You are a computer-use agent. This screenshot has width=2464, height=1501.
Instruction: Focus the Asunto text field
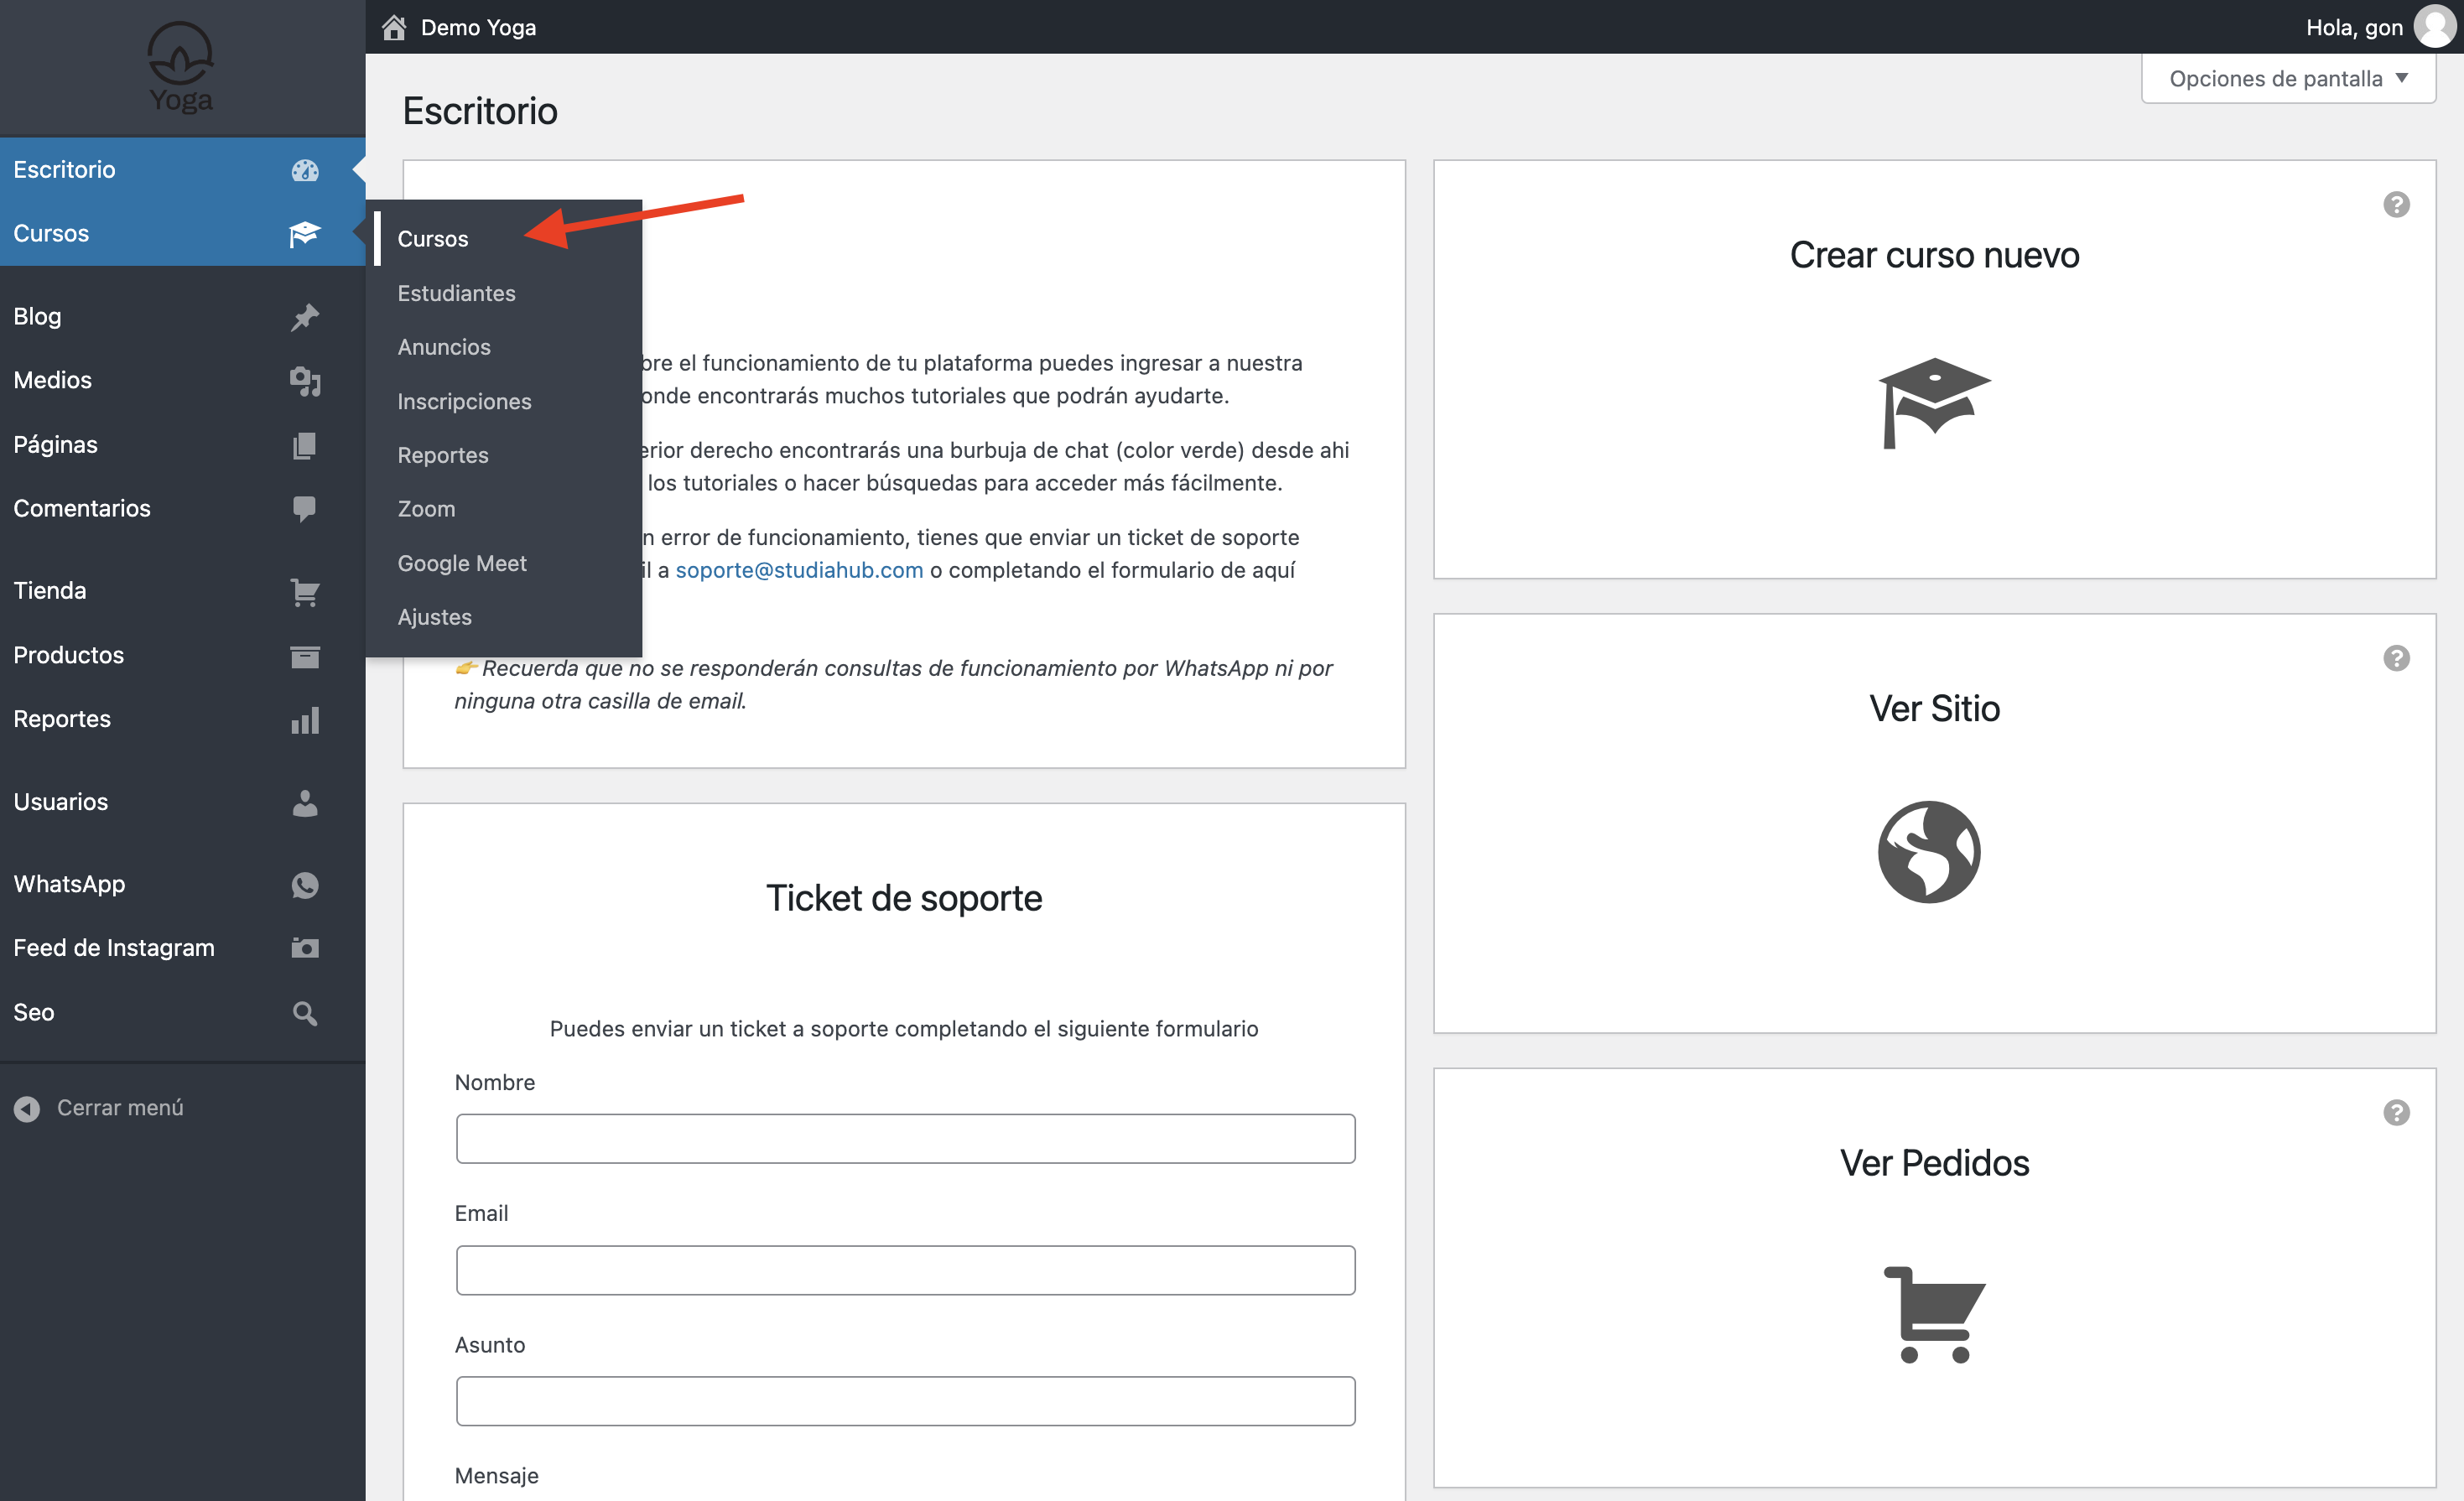pos(905,1400)
